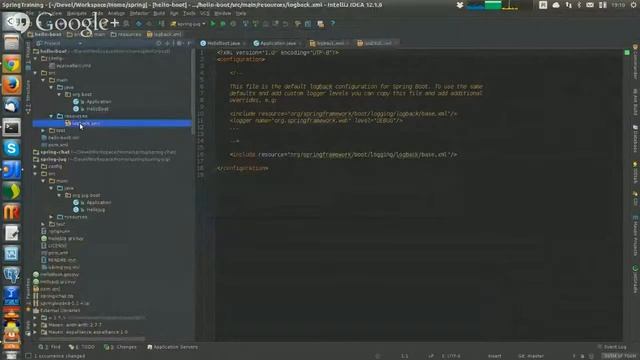Click the Application class icon under org.boot
Image resolution: width=640 pixels, height=360 pixels.
tap(76, 102)
